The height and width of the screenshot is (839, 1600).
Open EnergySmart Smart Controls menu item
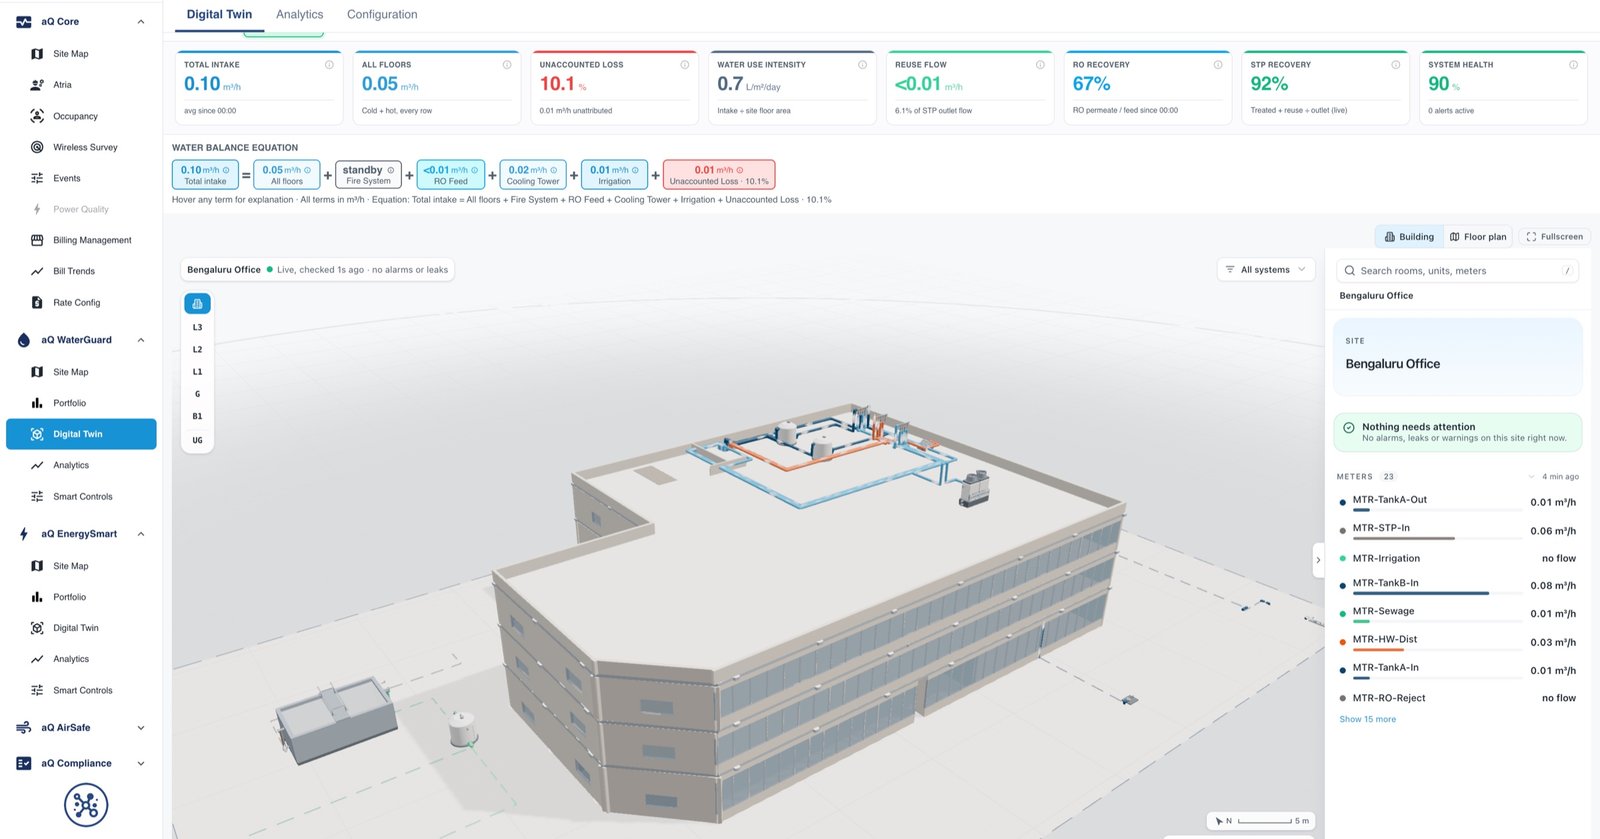(81, 690)
